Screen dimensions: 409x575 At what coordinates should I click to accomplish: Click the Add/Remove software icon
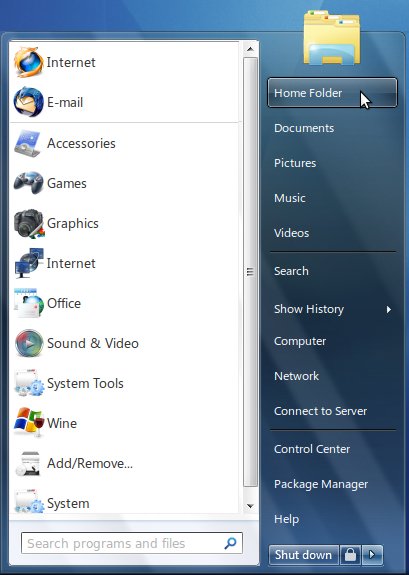point(28,463)
